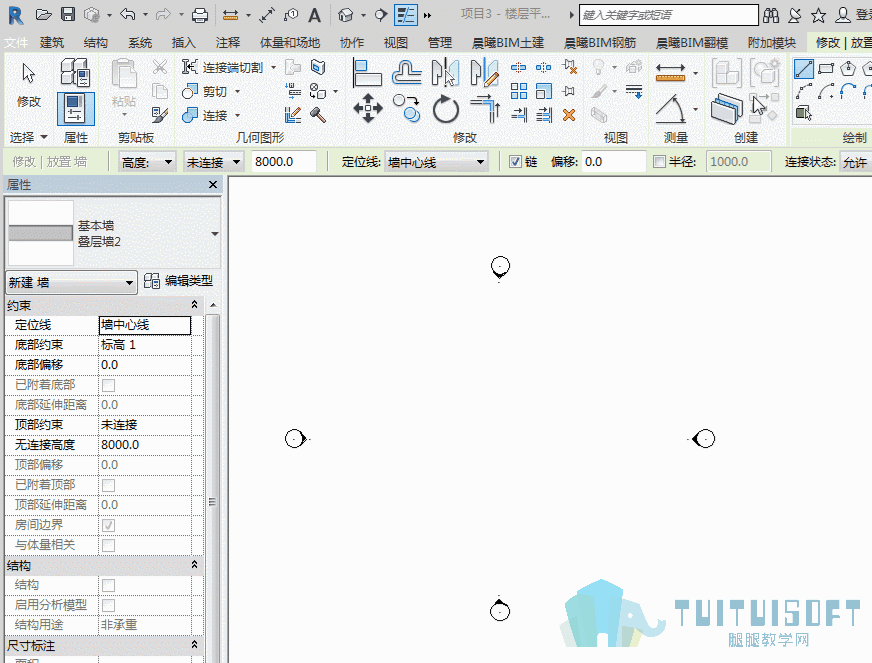Choose the Line draw tool
The width and height of the screenshot is (872, 663).
coord(803,70)
